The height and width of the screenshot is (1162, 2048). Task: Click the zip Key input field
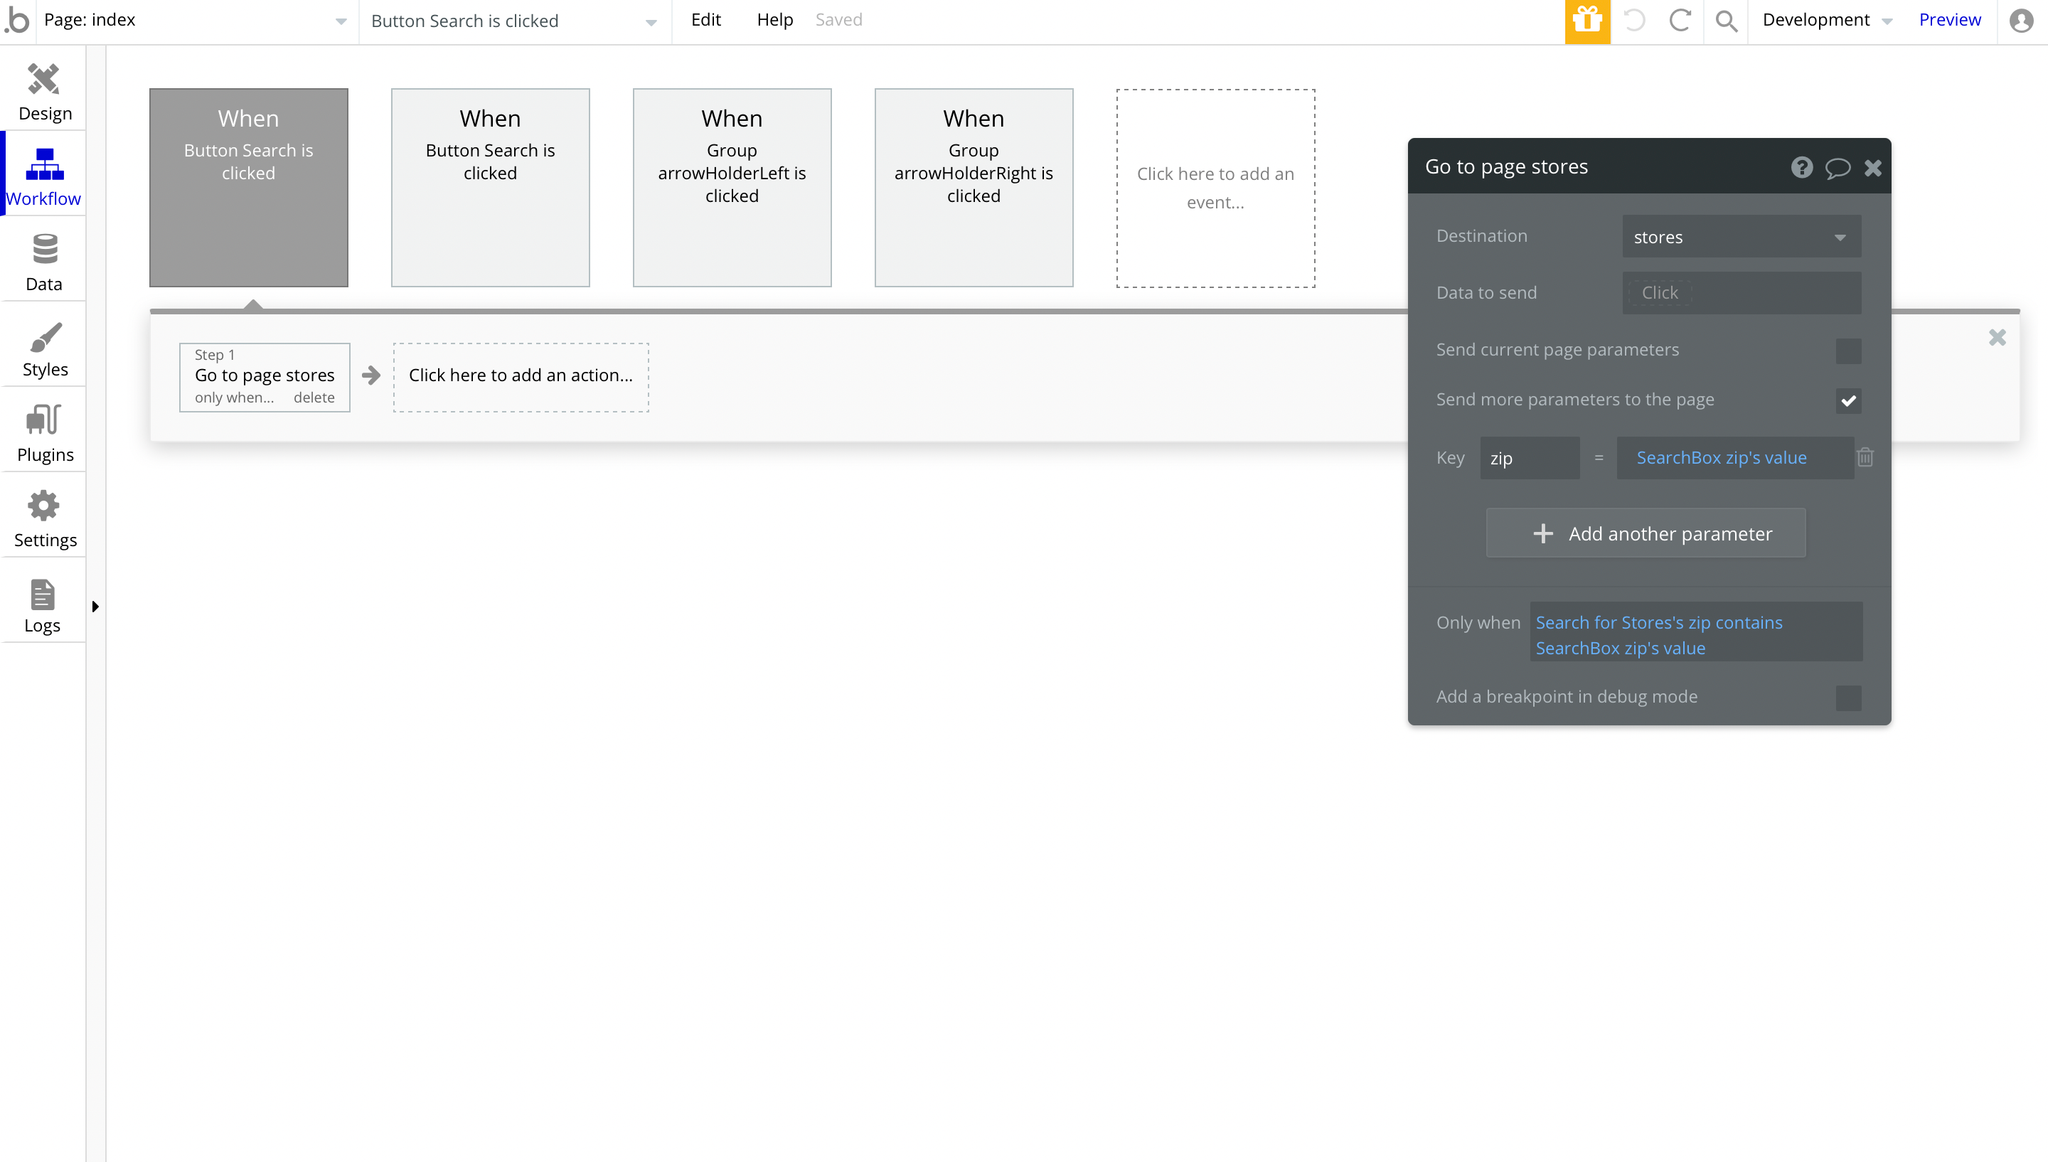pos(1529,458)
